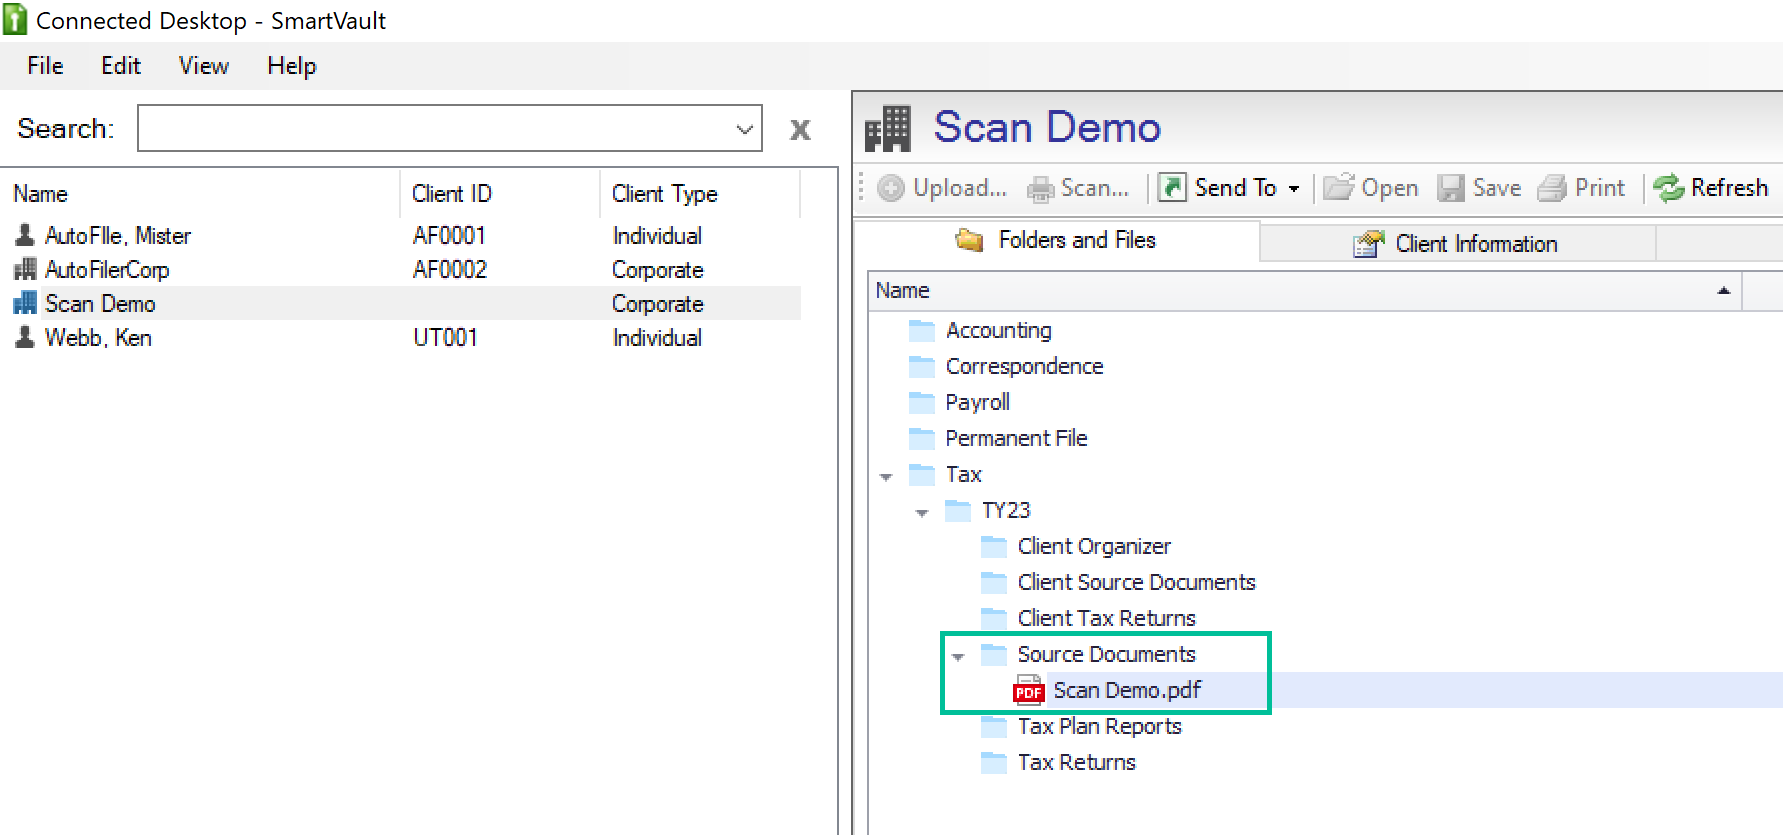This screenshot has height=835, width=1783.
Task: Switch to the Client Information tab
Action: tap(1456, 244)
